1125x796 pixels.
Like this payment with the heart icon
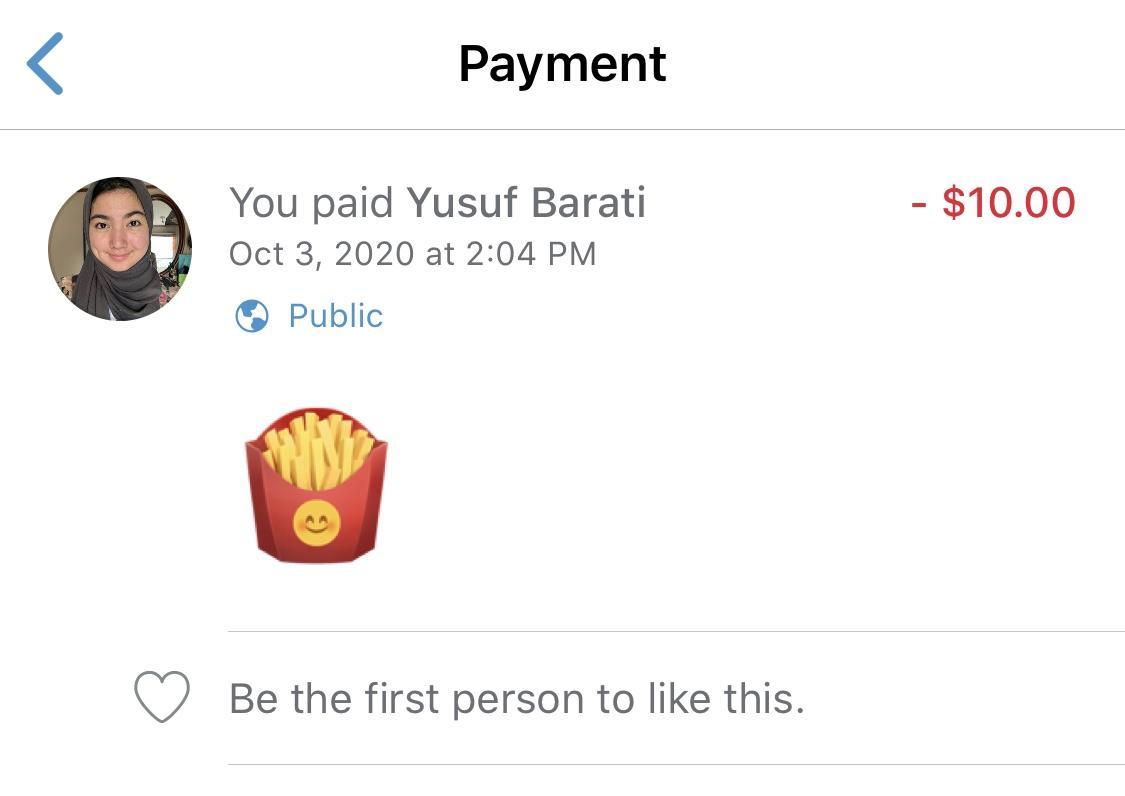pyautogui.click(x=162, y=697)
